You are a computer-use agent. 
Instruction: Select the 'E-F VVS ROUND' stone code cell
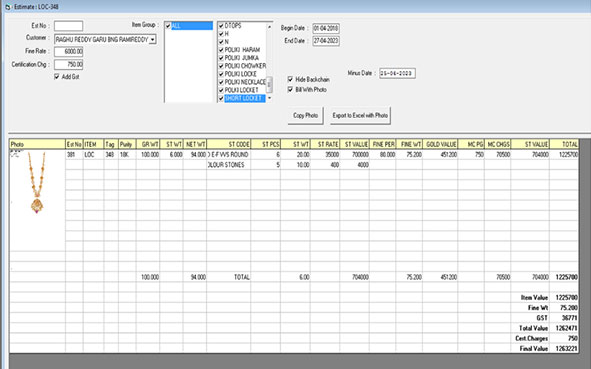pyautogui.click(x=228, y=155)
